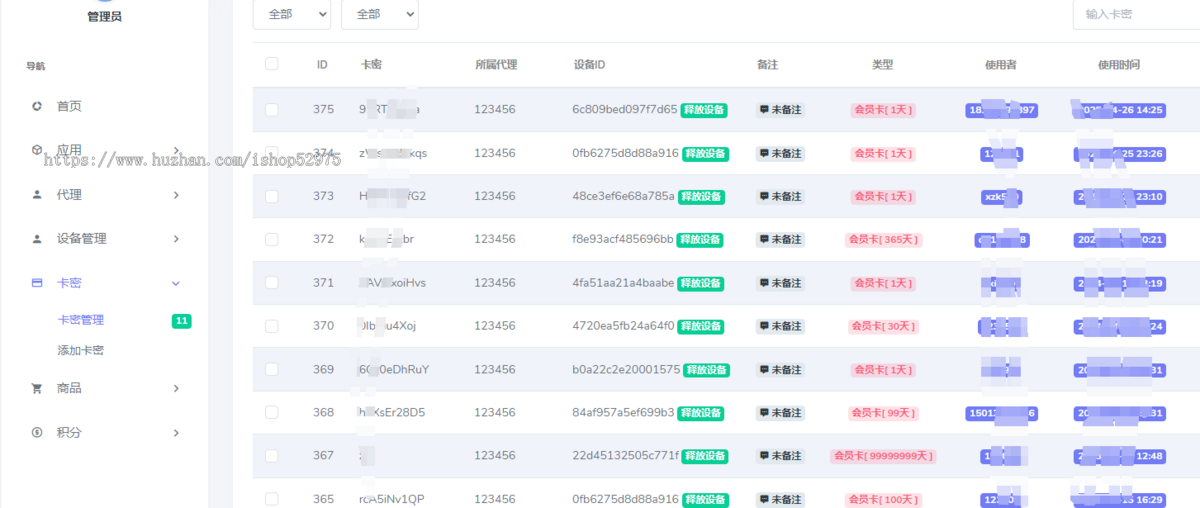1200x508 pixels.
Task: Click the 未备注 comment badge in row 371
Action: click(x=780, y=283)
